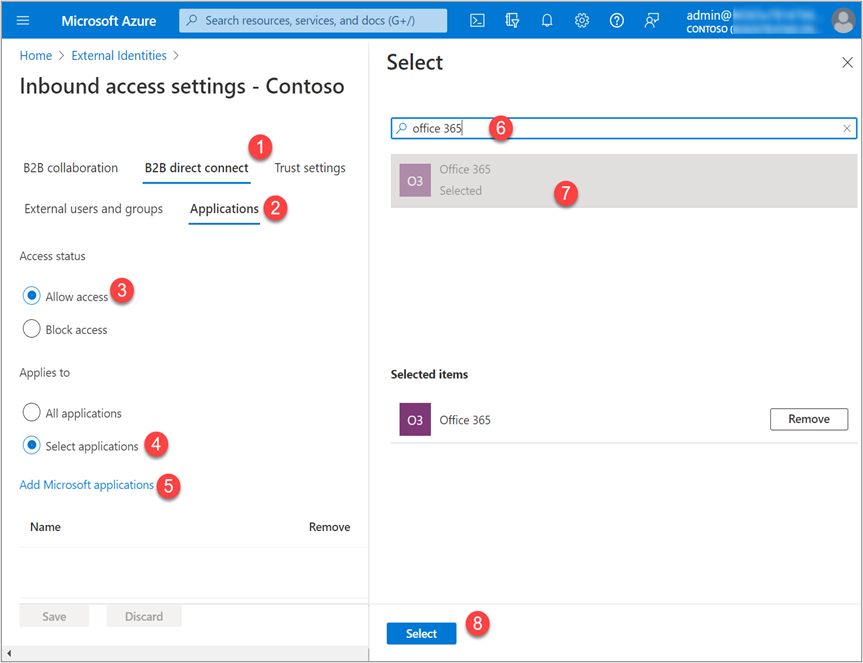The width and height of the screenshot is (863, 663).
Task: Remove Office 365 from selected items
Action: [x=808, y=419]
